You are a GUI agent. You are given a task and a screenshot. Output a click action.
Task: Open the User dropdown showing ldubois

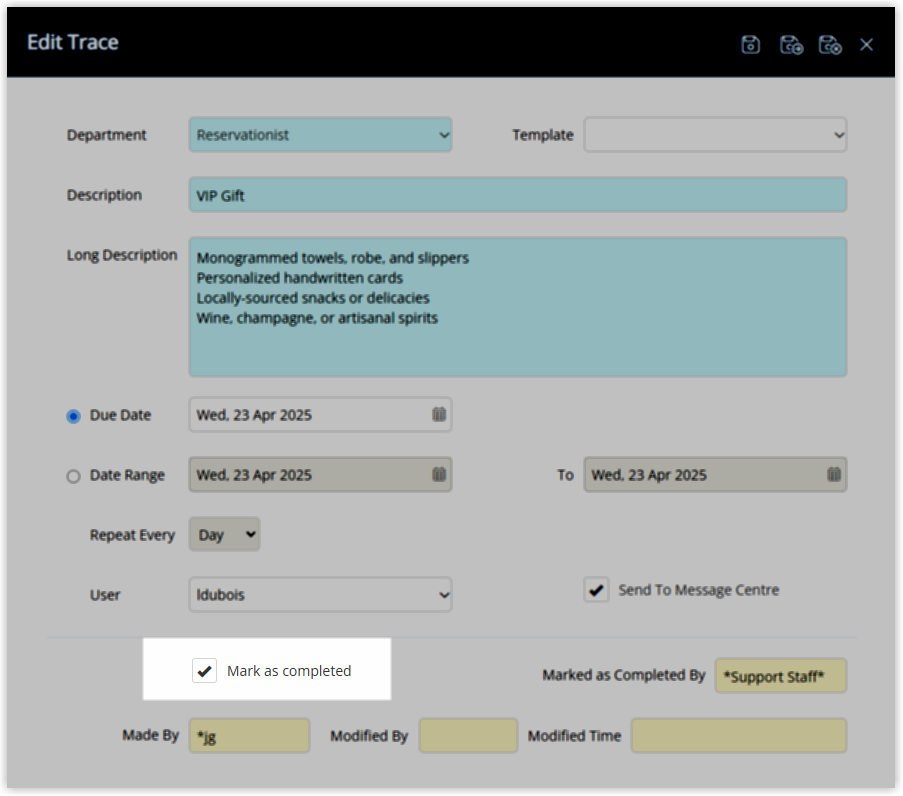pos(320,594)
